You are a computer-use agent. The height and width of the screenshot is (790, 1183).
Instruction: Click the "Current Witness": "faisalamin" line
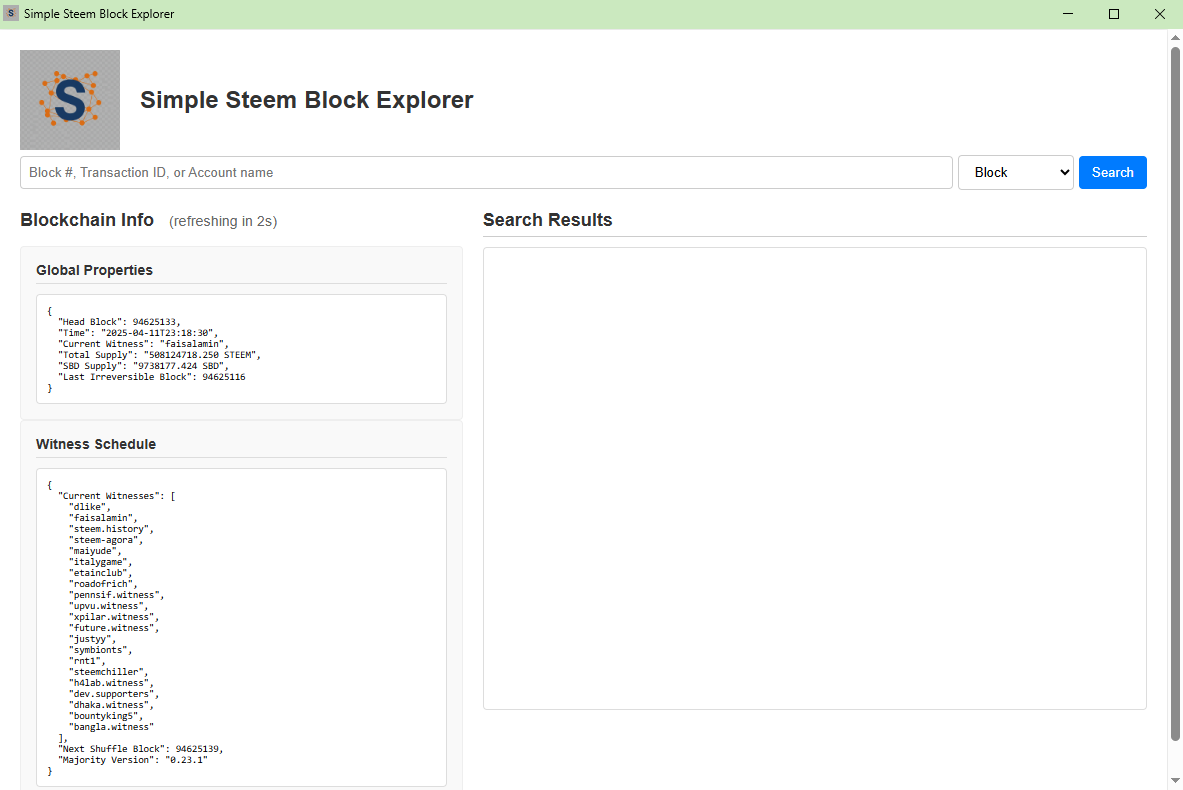point(143,344)
